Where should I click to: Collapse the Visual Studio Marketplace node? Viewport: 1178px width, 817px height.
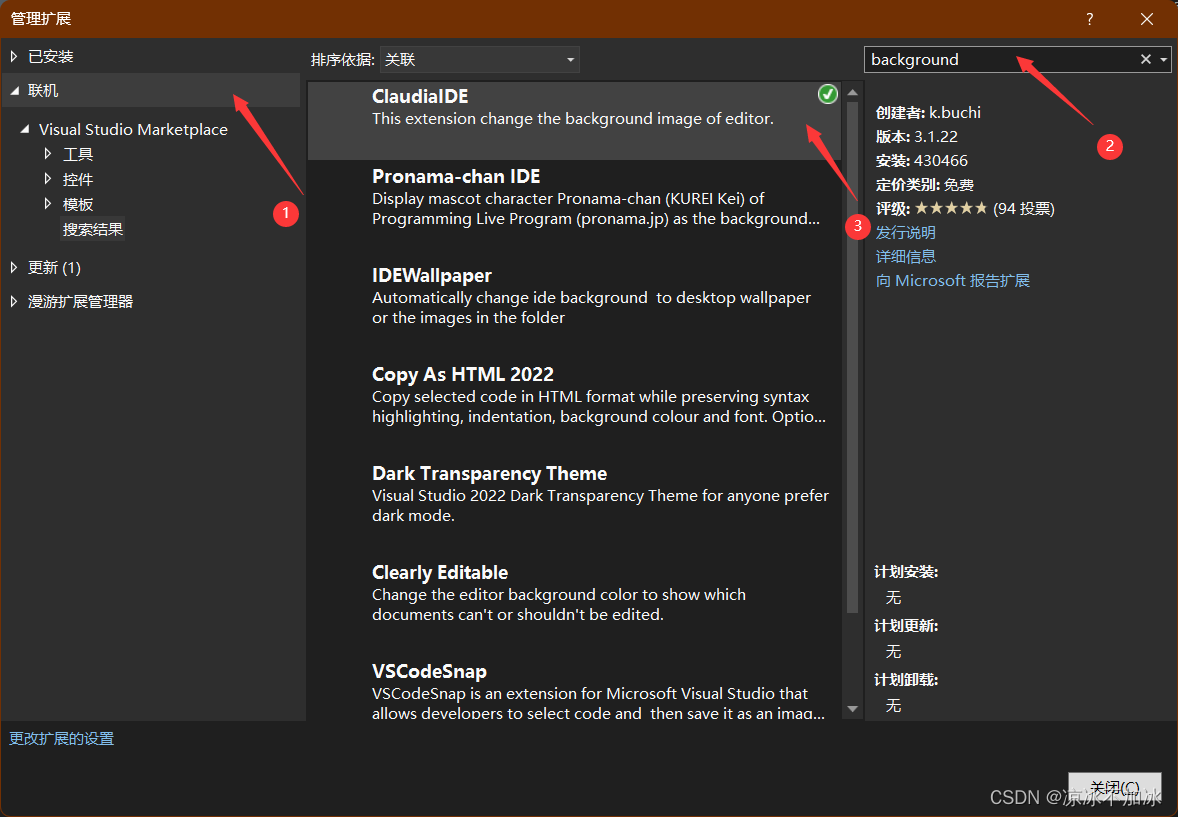[25, 129]
